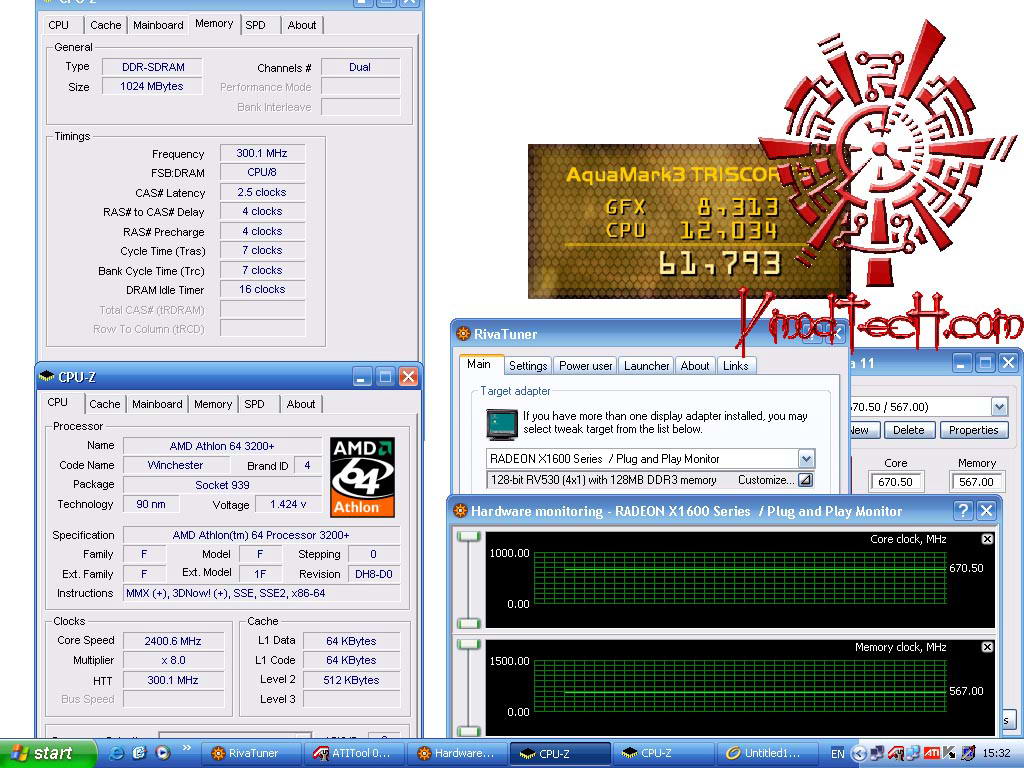The image size is (1024, 768).
Task: Click Delete button in ATITool window
Action: click(x=908, y=430)
